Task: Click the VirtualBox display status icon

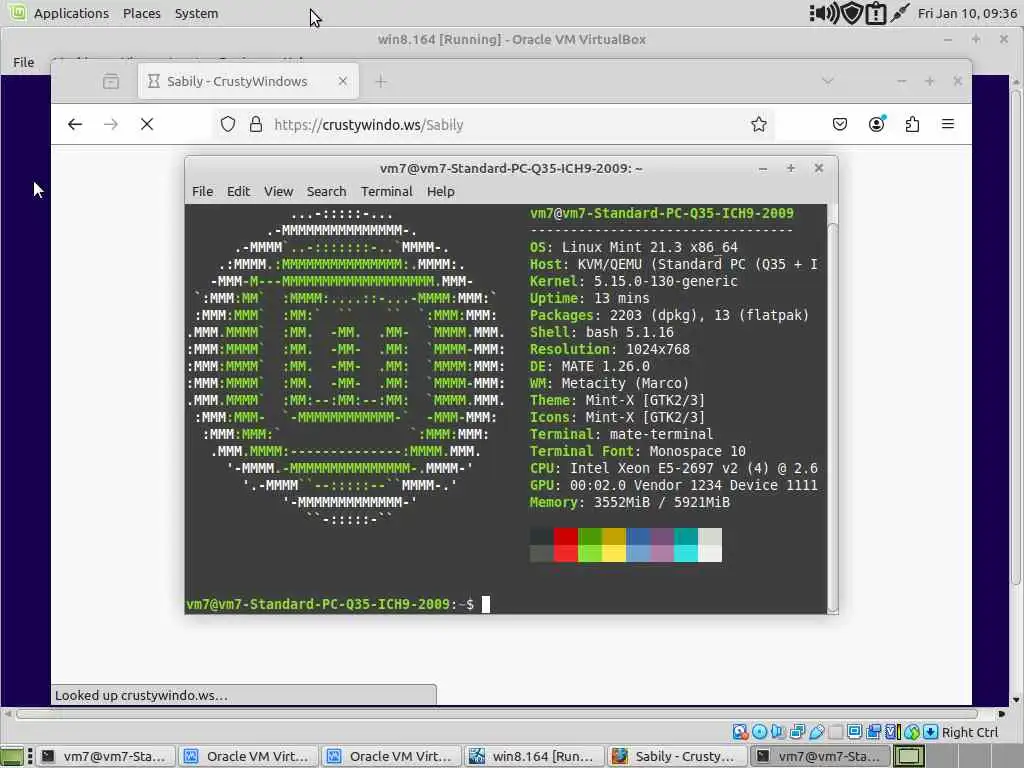Action: point(854,732)
